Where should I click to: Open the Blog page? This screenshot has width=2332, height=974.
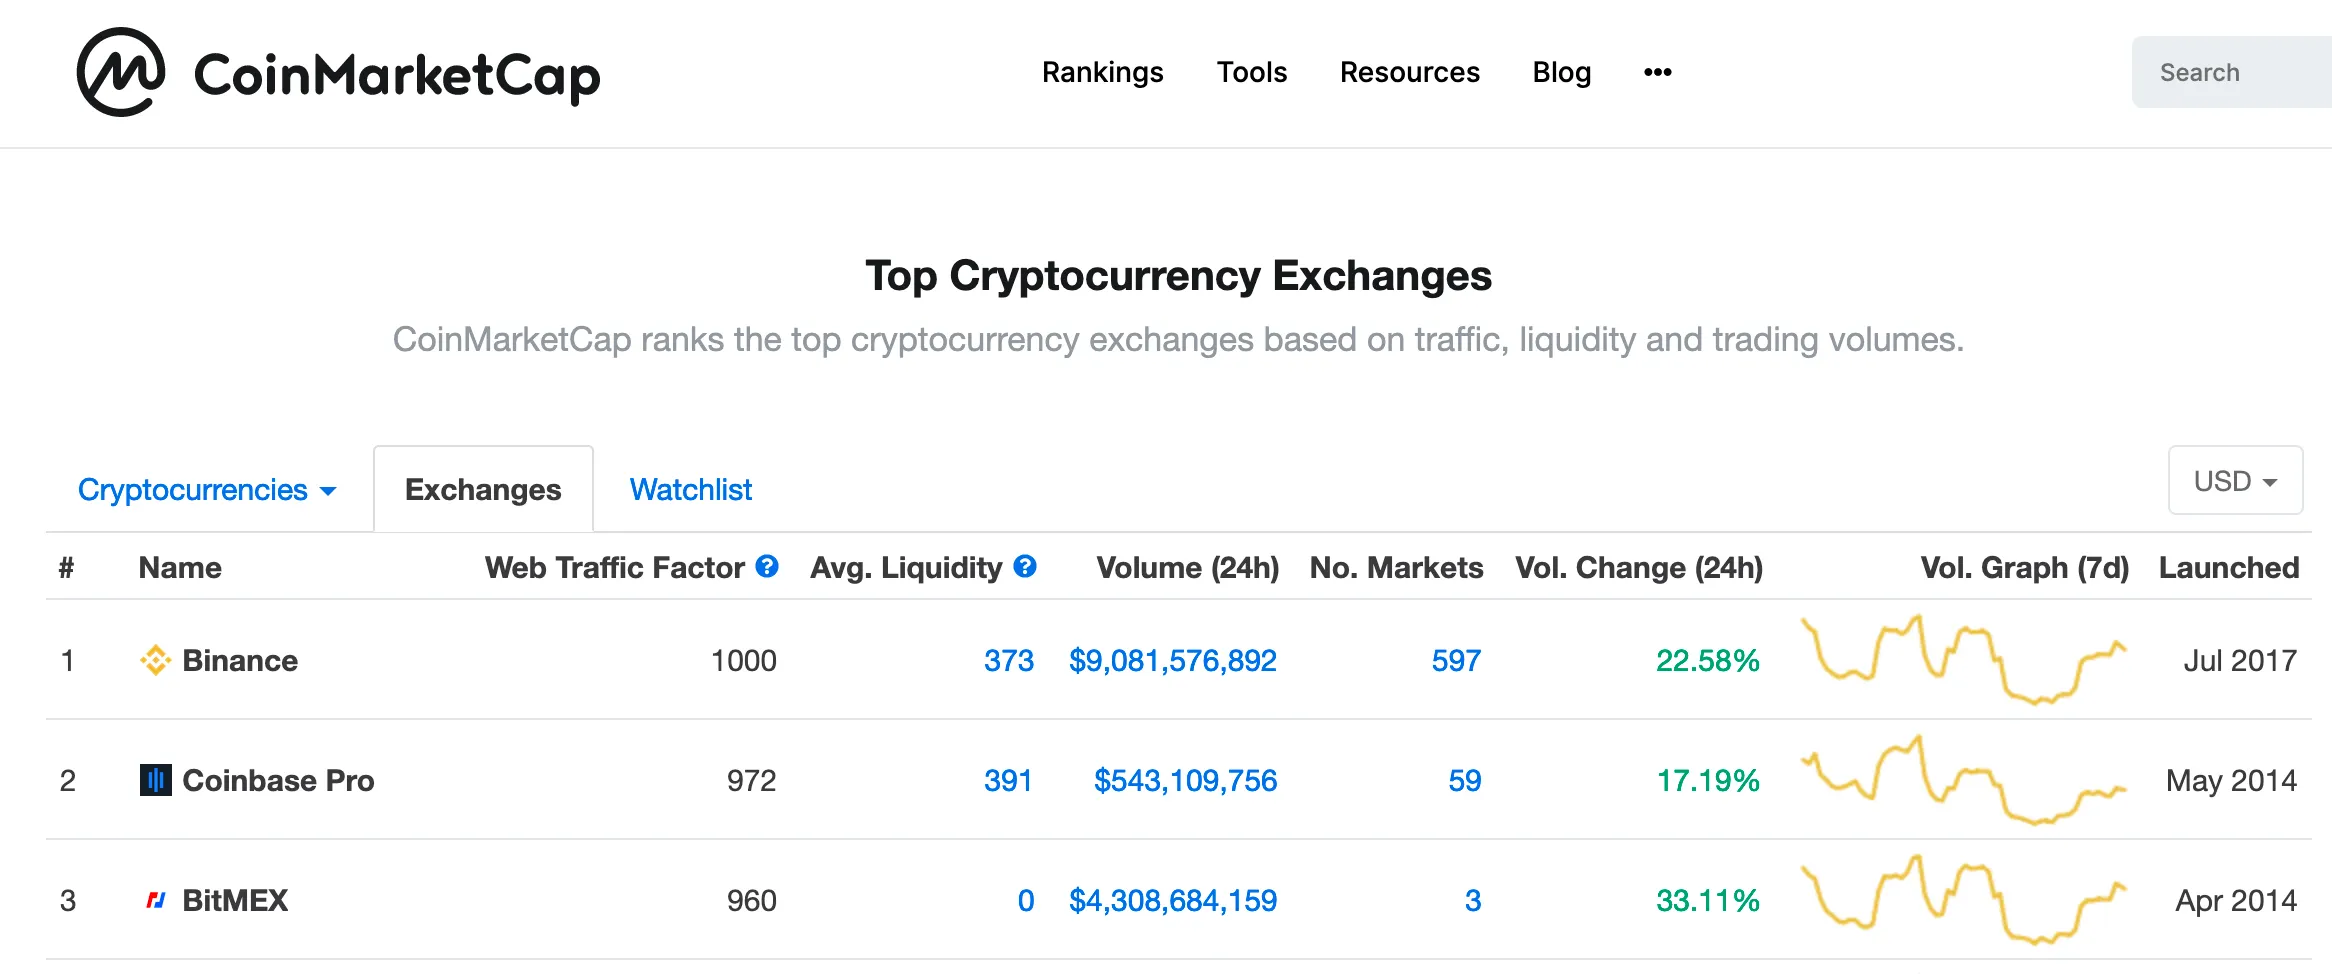point(1562,72)
